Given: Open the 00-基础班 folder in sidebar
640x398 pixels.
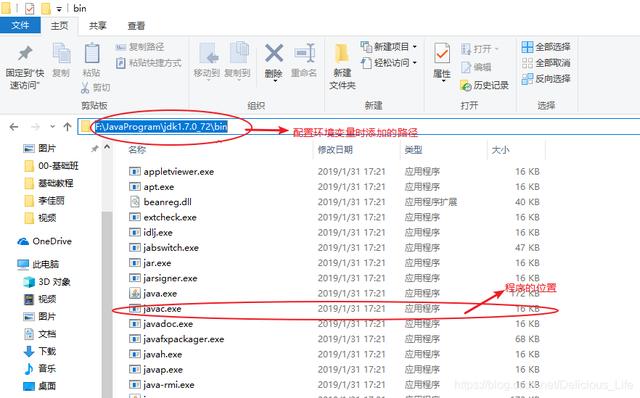Looking at the screenshot, I should [51, 165].
